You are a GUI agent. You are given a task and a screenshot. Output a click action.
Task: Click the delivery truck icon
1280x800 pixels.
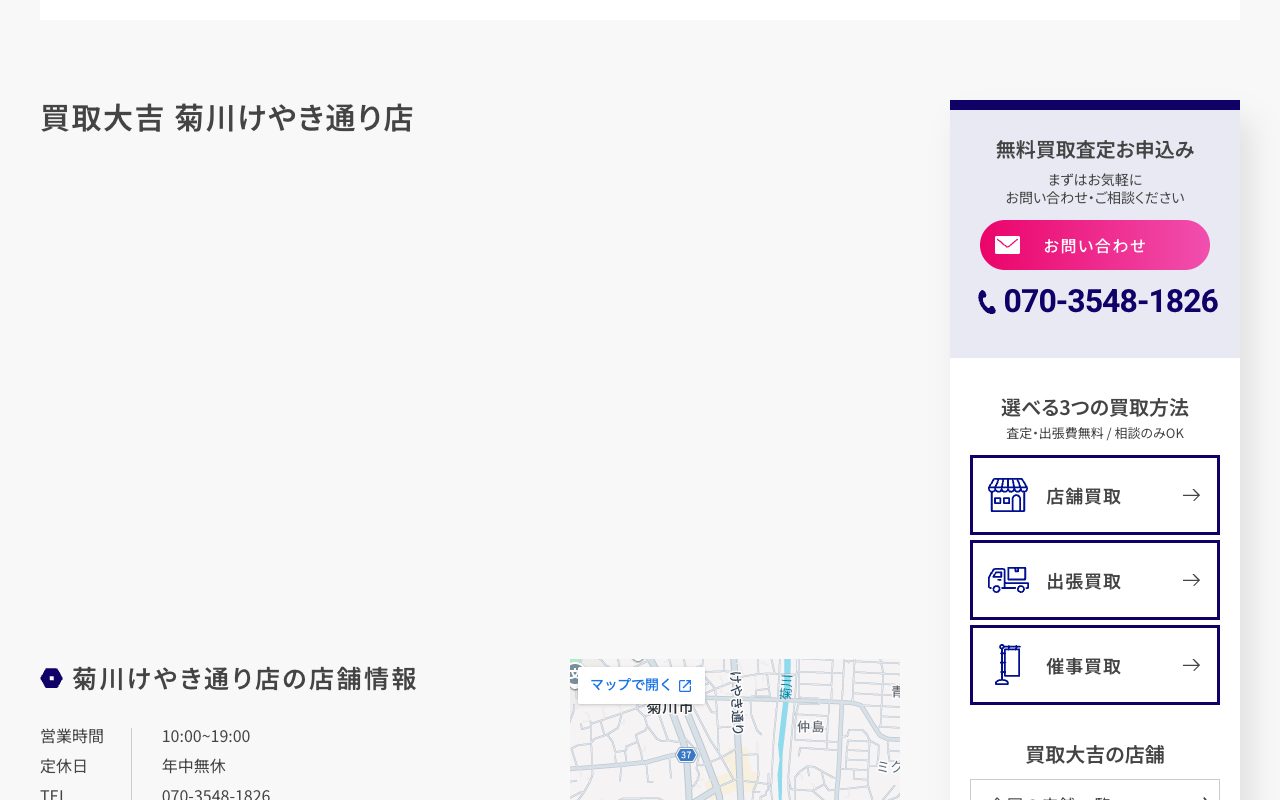[1008, 580]
